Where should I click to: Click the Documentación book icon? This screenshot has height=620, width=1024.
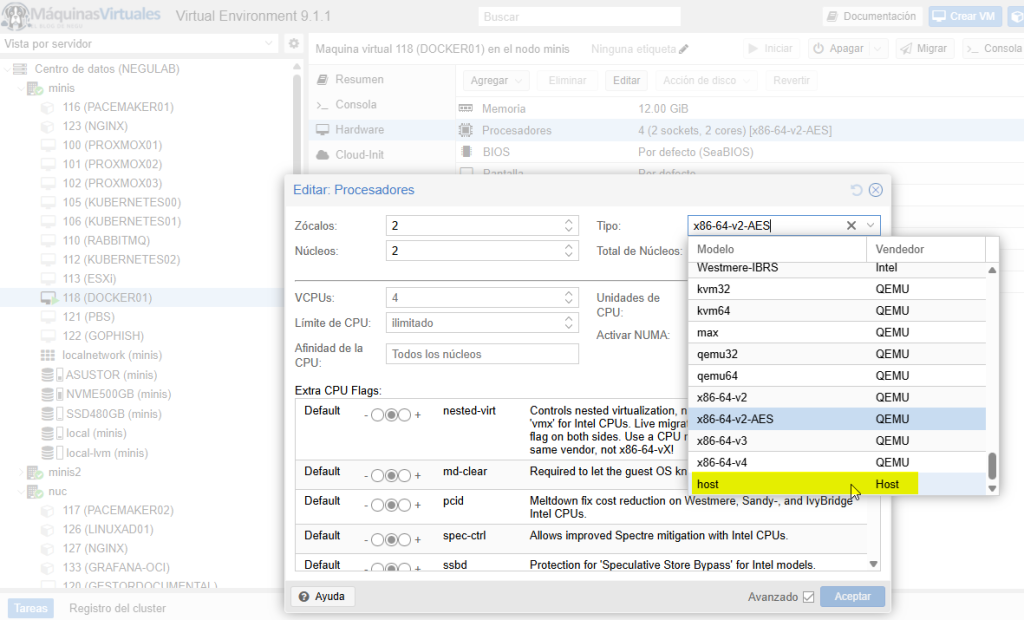(831, 15)
